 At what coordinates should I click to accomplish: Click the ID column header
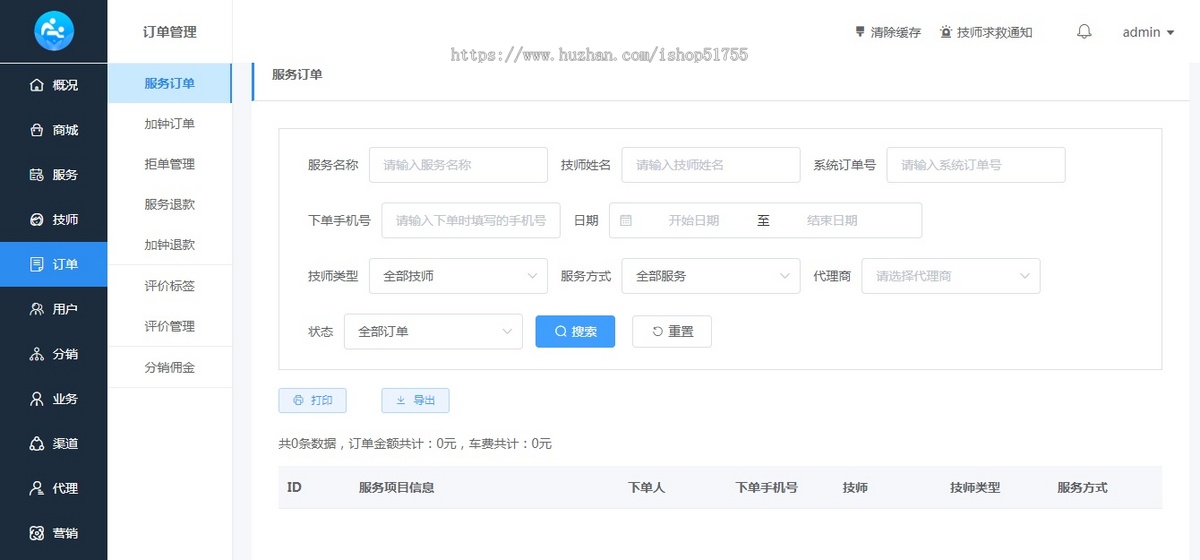pyautogui.click(x=294, y=487)
